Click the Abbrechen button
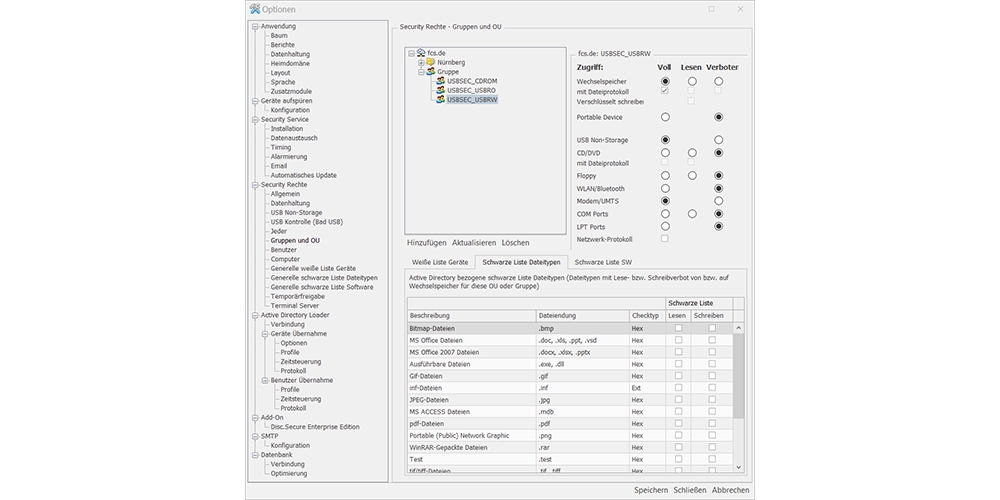1000x500 pixels. click(731, 490)
